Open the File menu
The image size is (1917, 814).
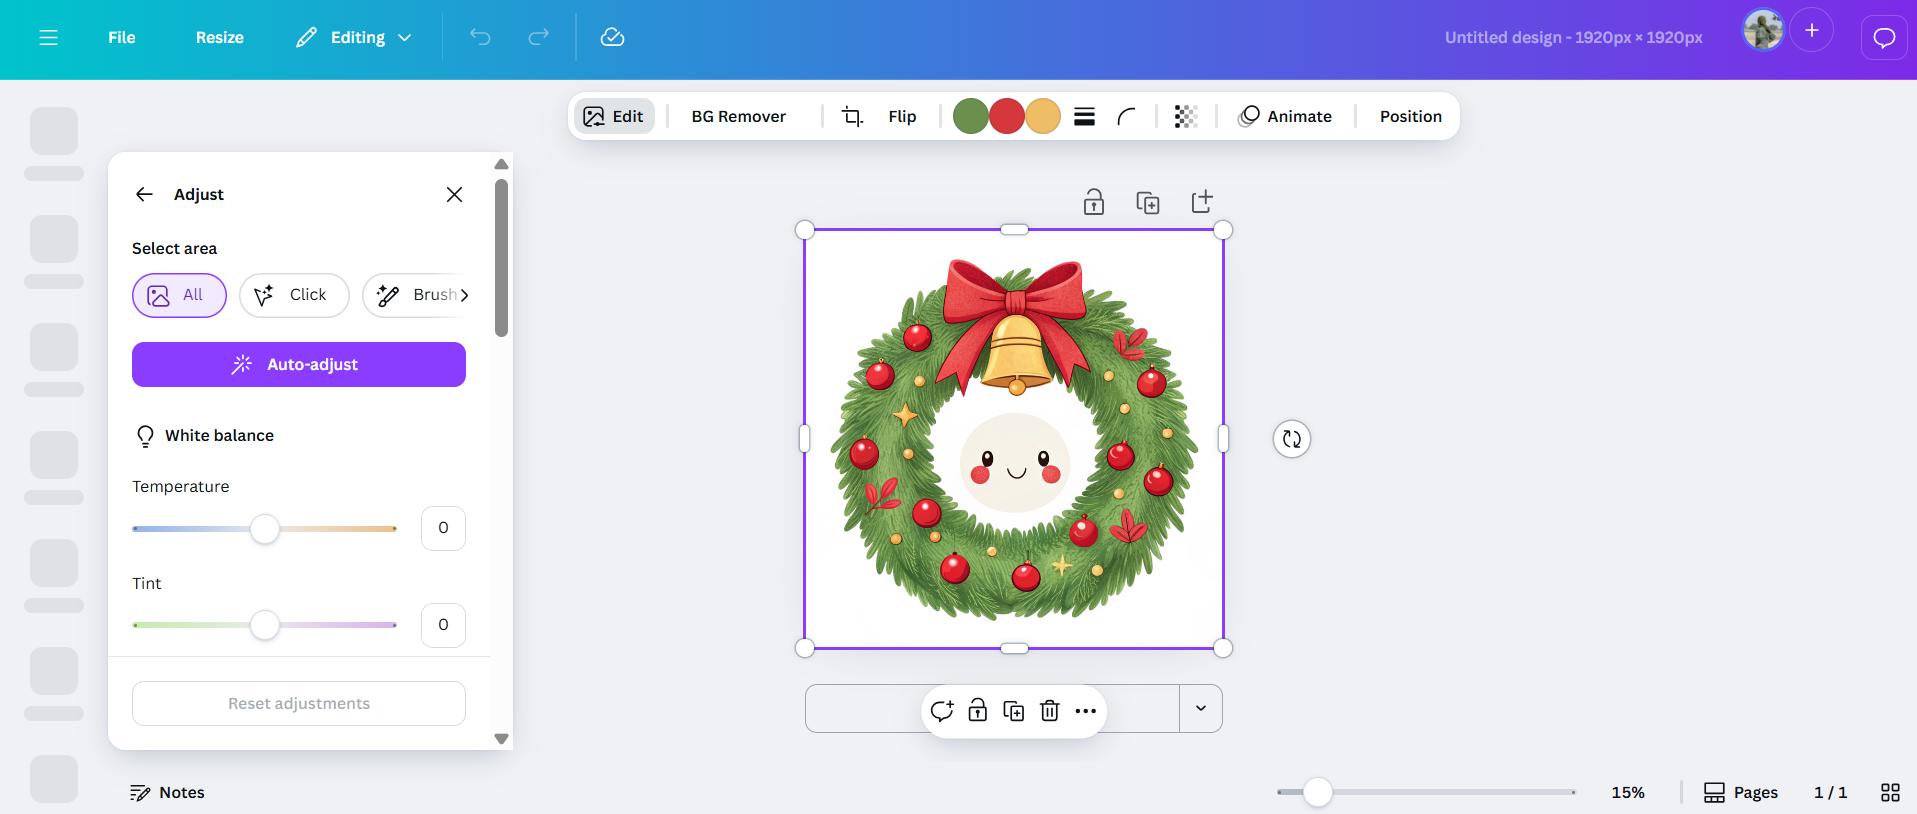click(122, 37)
